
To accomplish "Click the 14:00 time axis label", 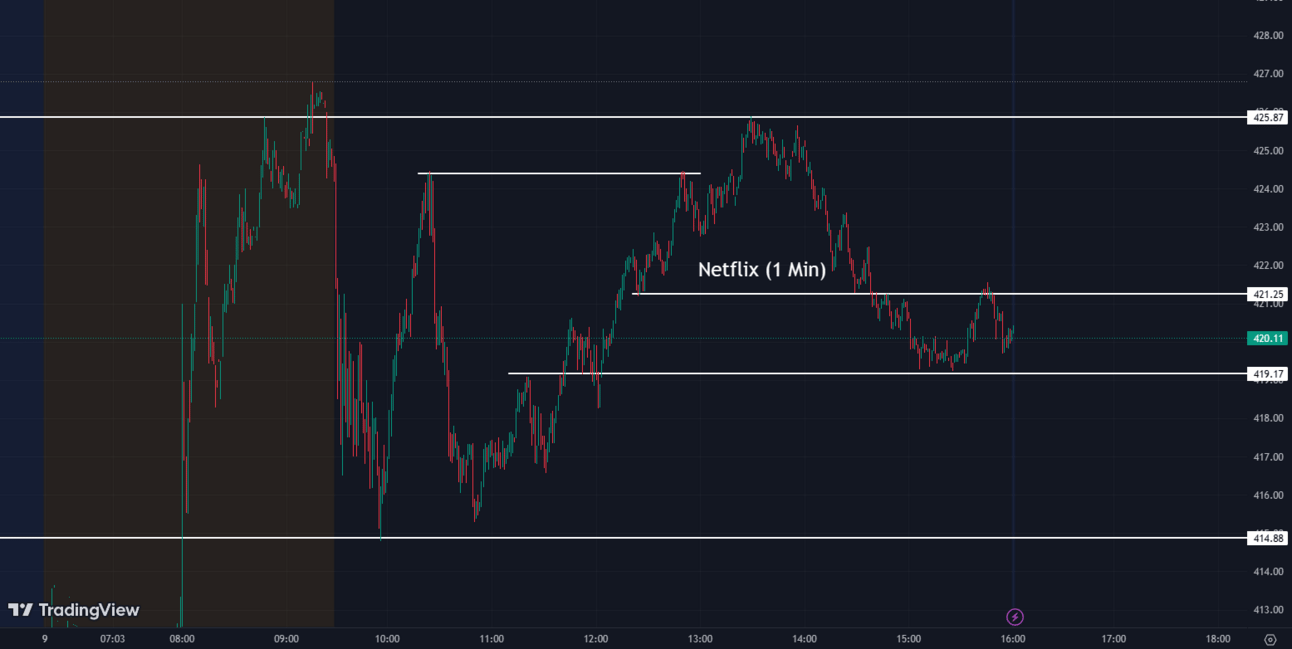I will click(x=804, y=639).
